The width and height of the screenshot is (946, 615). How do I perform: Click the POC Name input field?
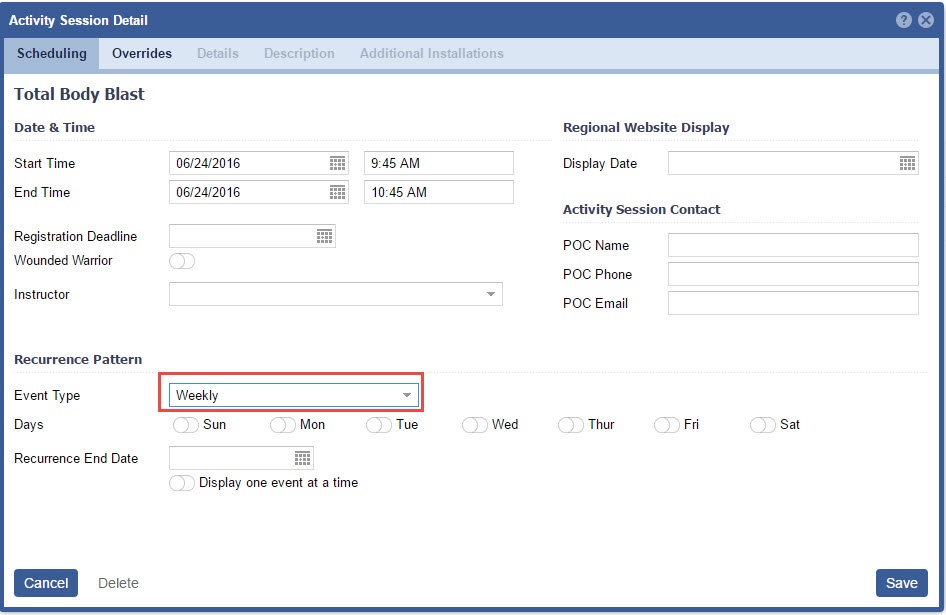[x=792, y=245]
